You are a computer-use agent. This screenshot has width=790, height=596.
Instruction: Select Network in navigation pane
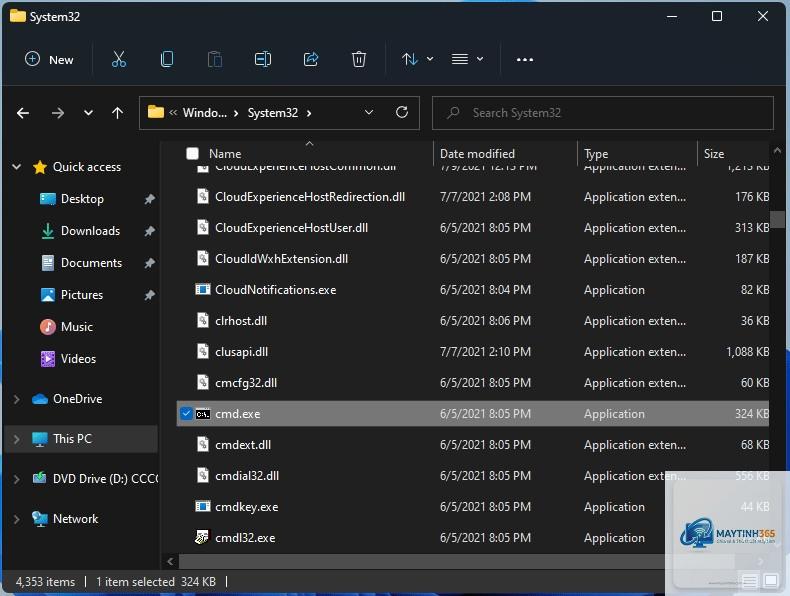pyautogui.click(x=76, y=519)
